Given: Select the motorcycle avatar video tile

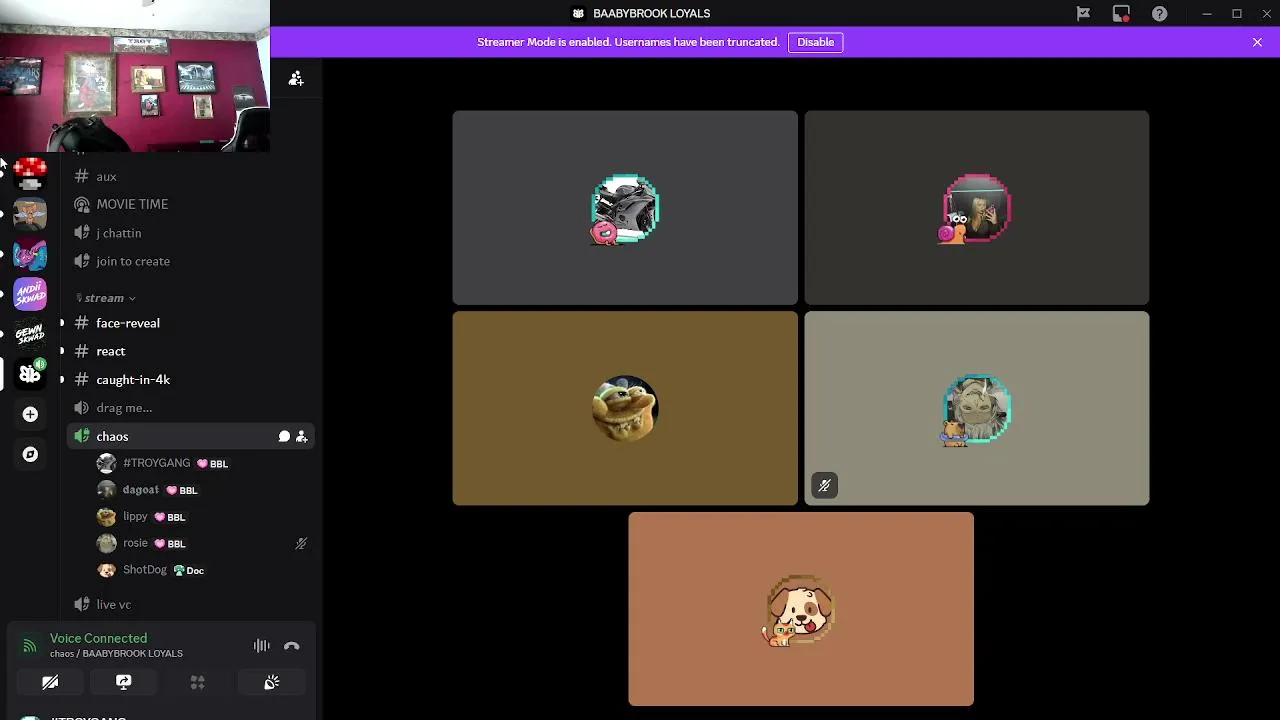Looking at the screenshot, I should pyautogui.click(x=625, y=208).
